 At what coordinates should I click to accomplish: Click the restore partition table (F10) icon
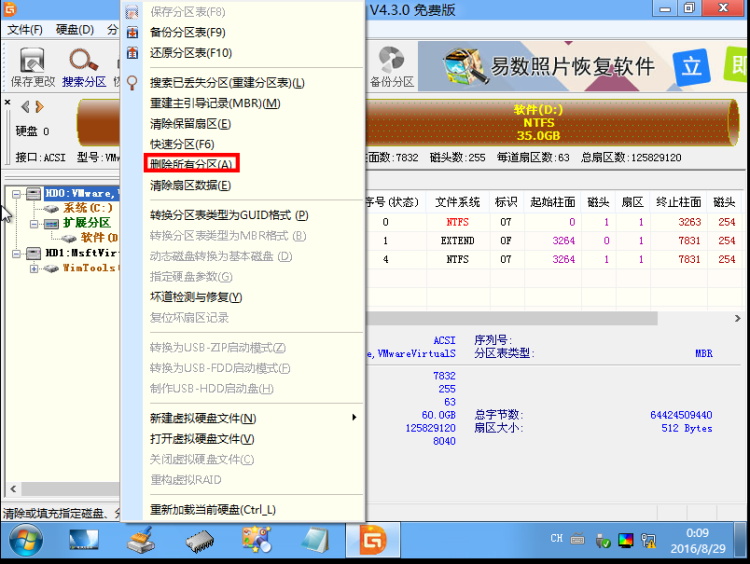[132, 53]
